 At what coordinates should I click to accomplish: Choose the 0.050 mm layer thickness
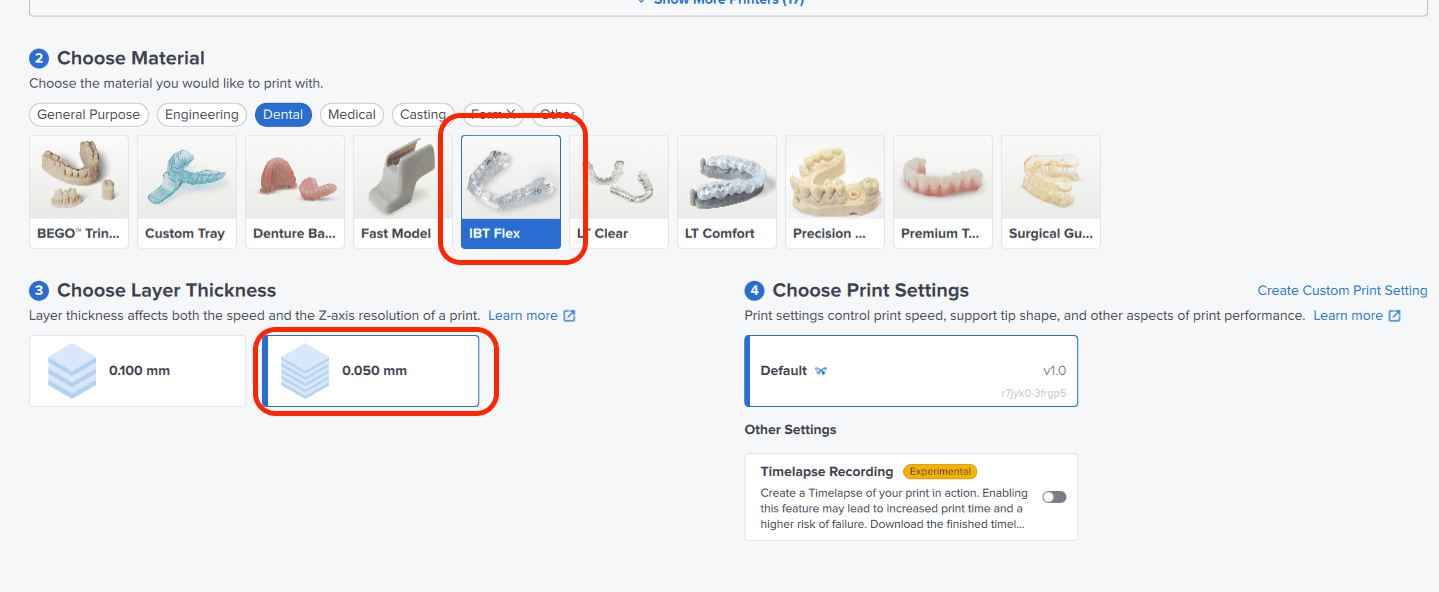point(372,370)
